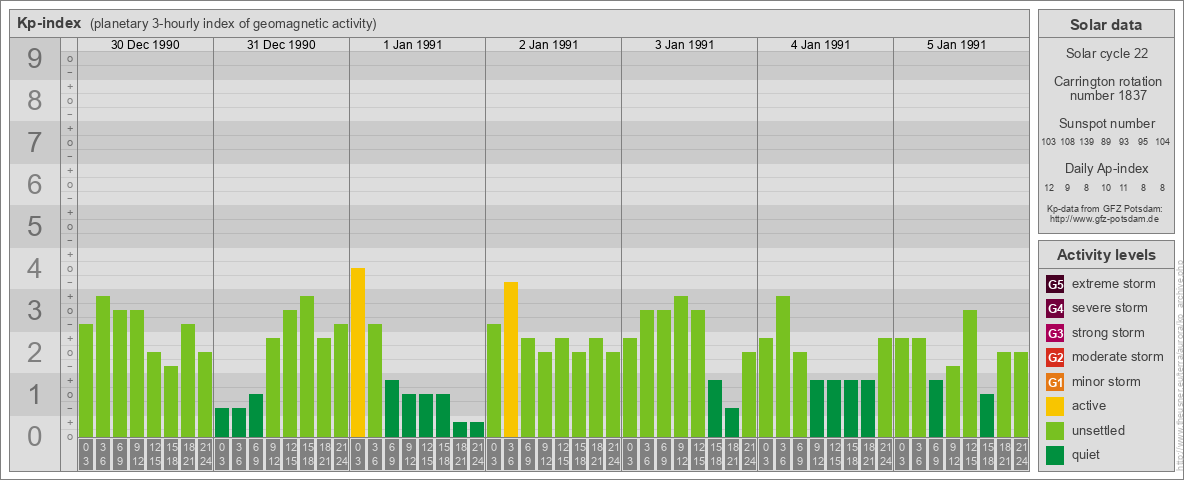Click the G3 strong storm badge
Viewport: 1184px width, 480px height.
(x=1056, y=333)
